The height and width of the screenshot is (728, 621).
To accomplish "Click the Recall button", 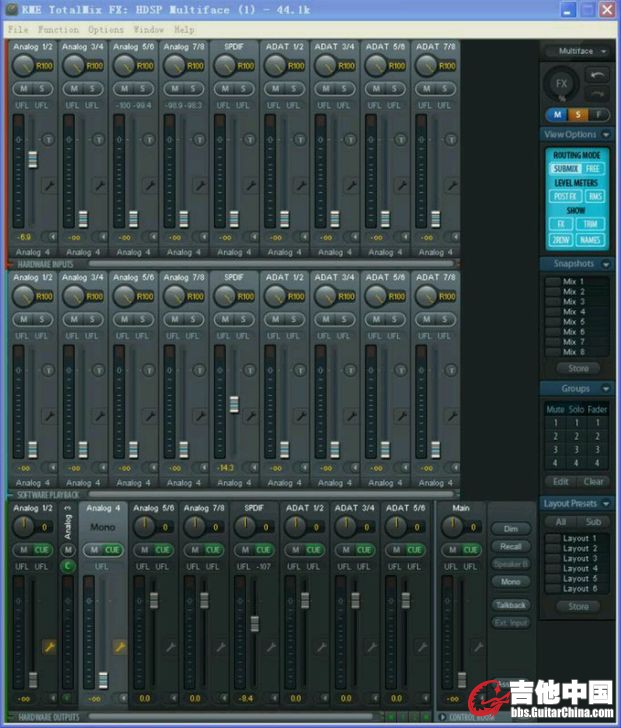I will [x=511, y=546].
